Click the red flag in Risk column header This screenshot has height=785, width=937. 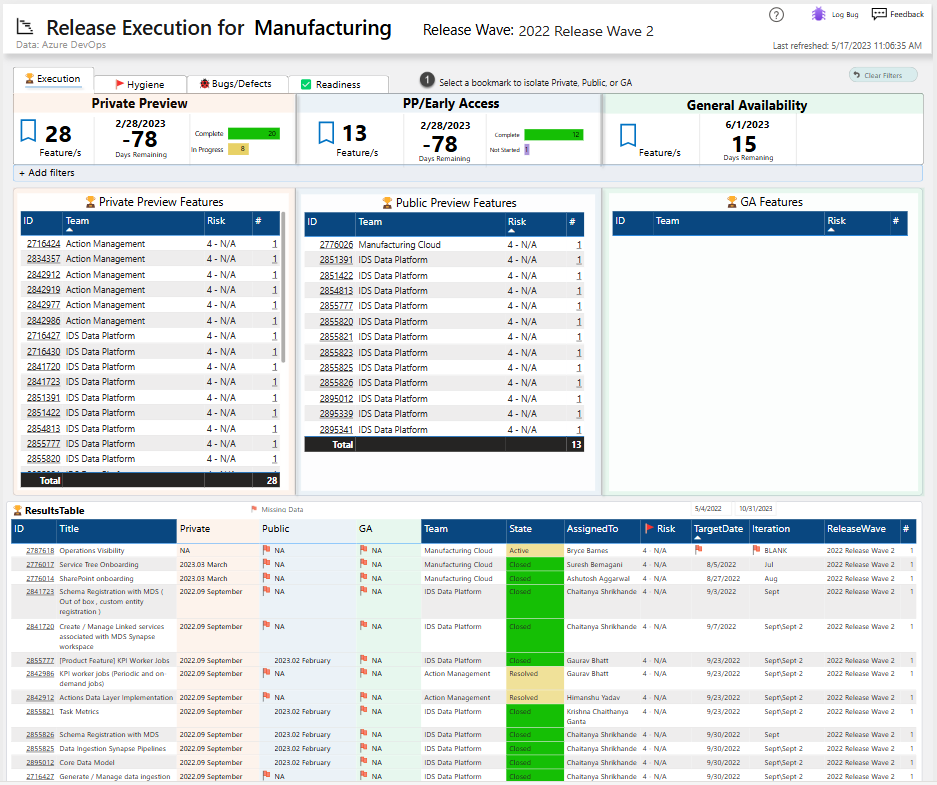click(x=649, y=529)
